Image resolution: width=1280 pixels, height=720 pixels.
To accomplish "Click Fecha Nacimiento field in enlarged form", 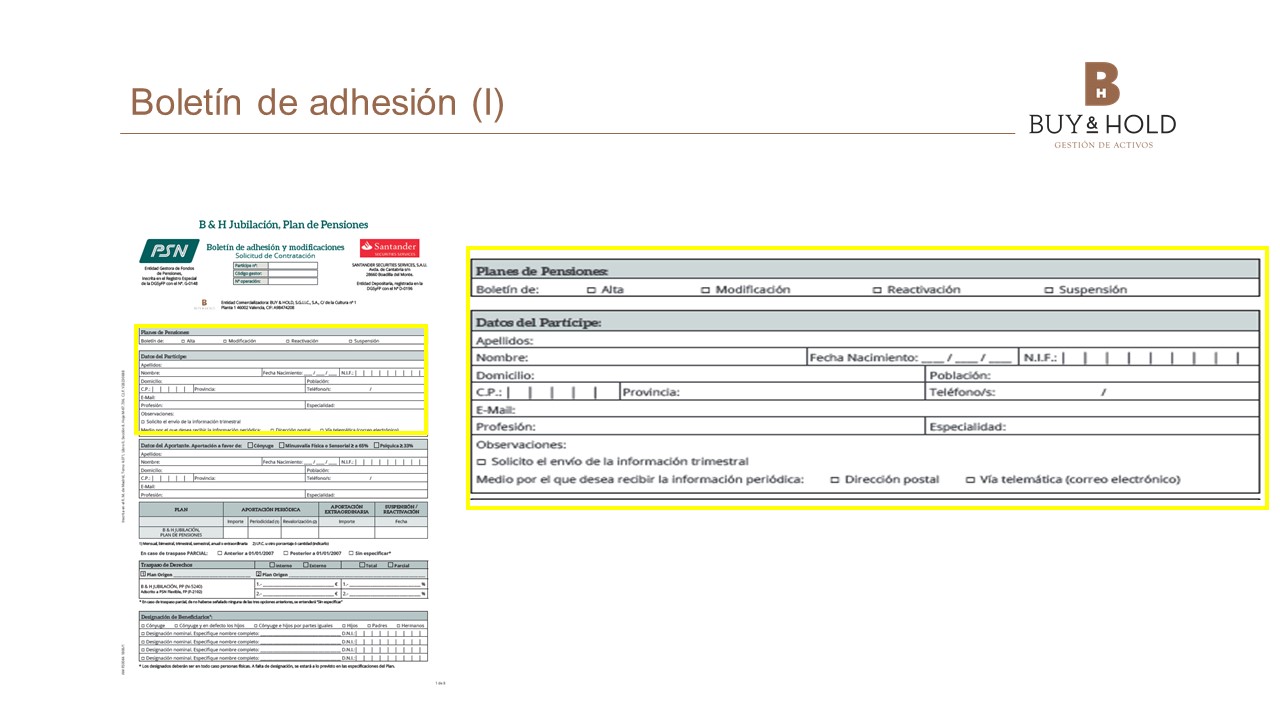I will click(x=911, y=357).
